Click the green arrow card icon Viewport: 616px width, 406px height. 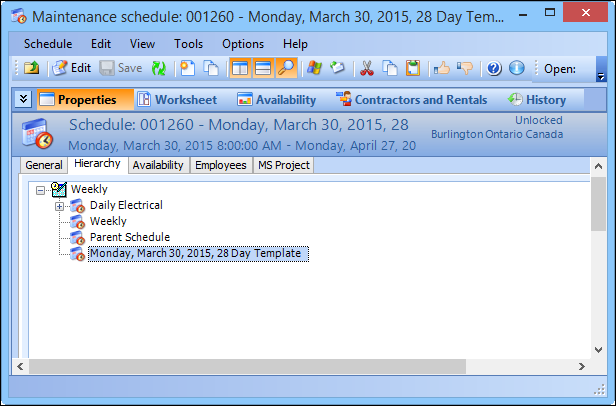pyautogui.click(x=337, y=68)
